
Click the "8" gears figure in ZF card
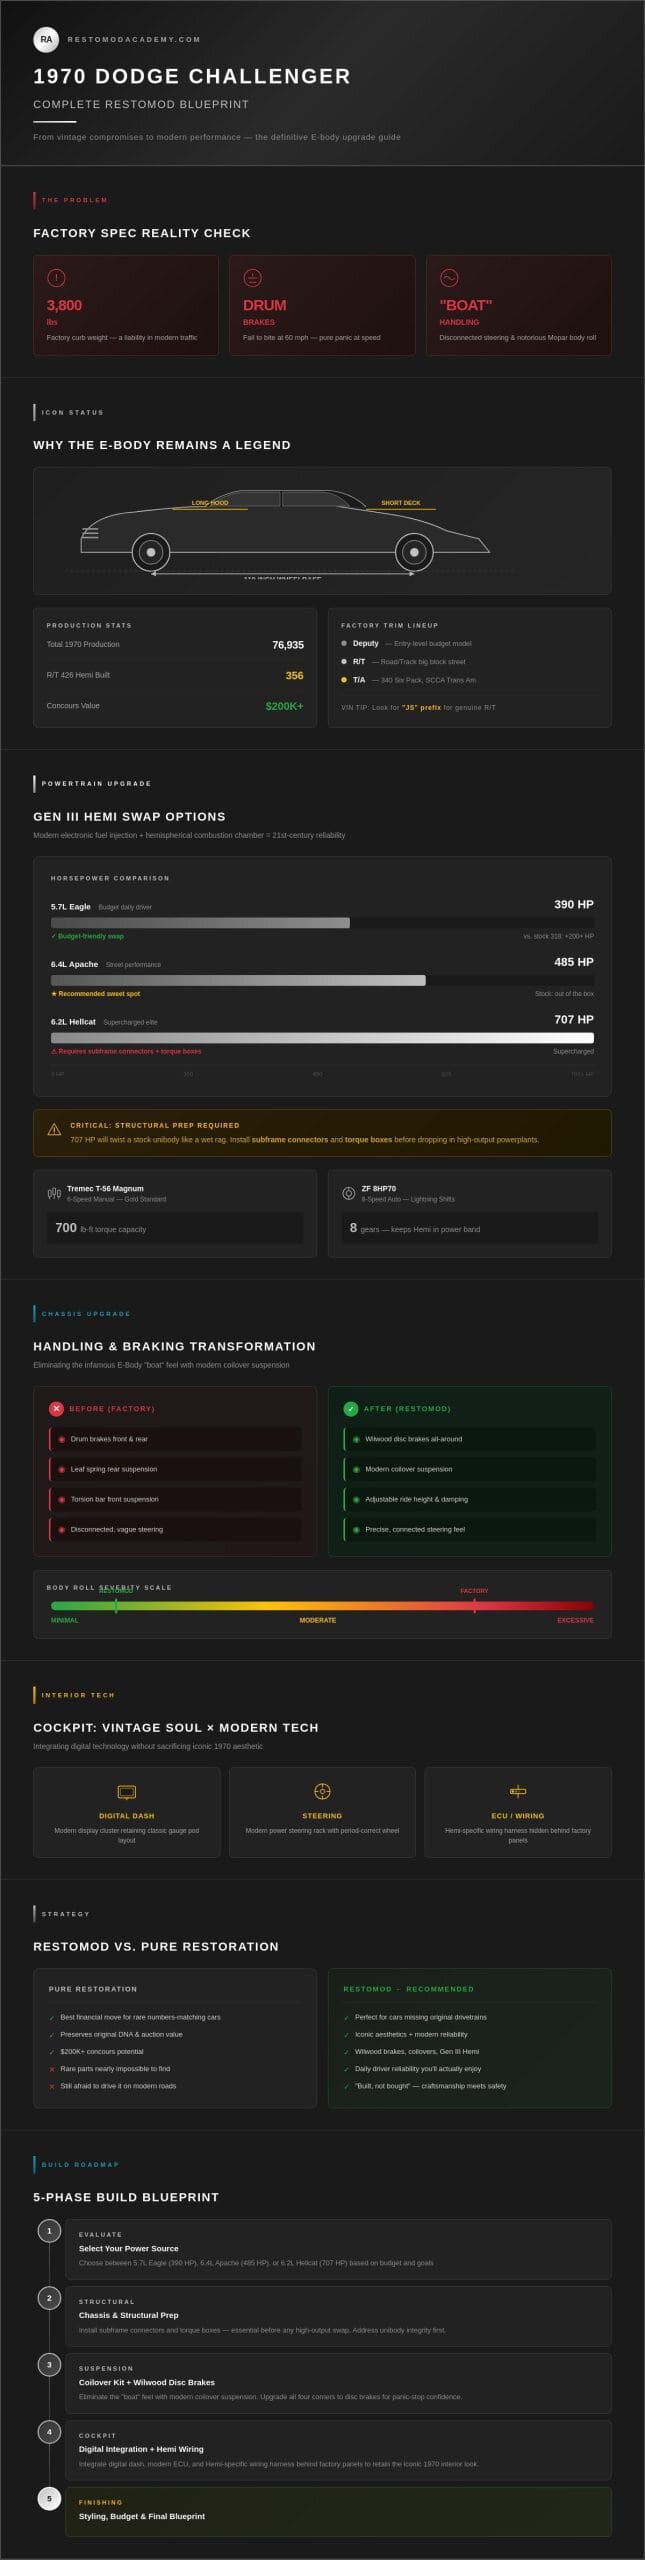click(353, 1227)
